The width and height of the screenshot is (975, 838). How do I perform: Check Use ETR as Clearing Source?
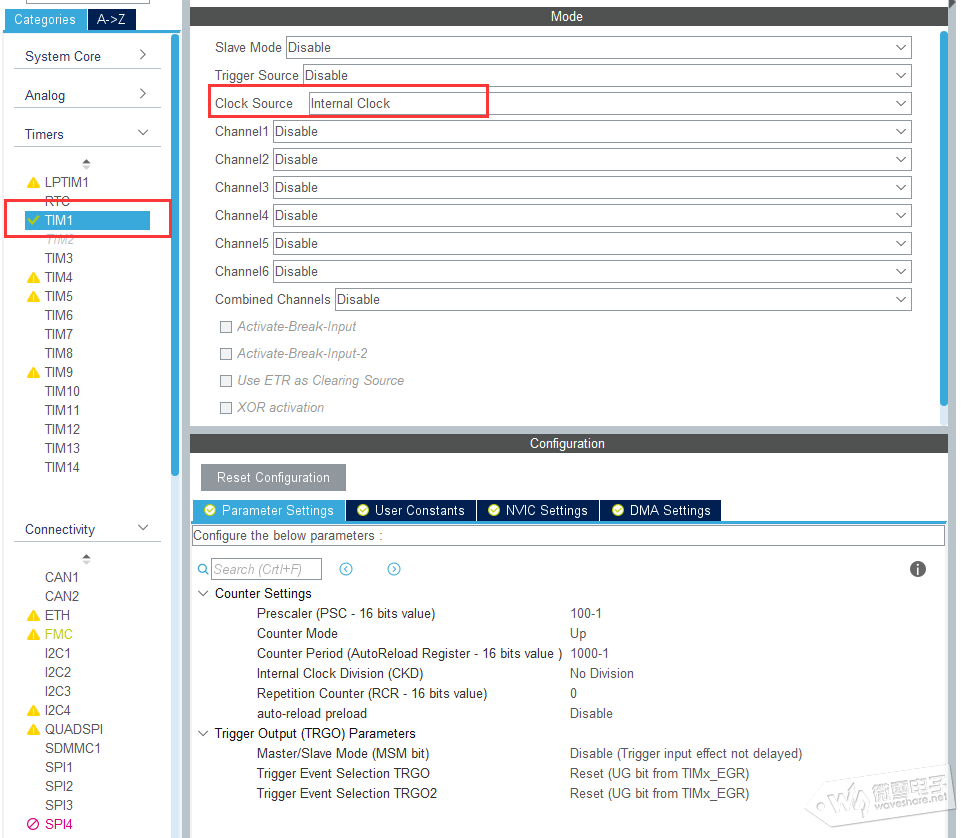pyautogui.click(x=226, y=381)
